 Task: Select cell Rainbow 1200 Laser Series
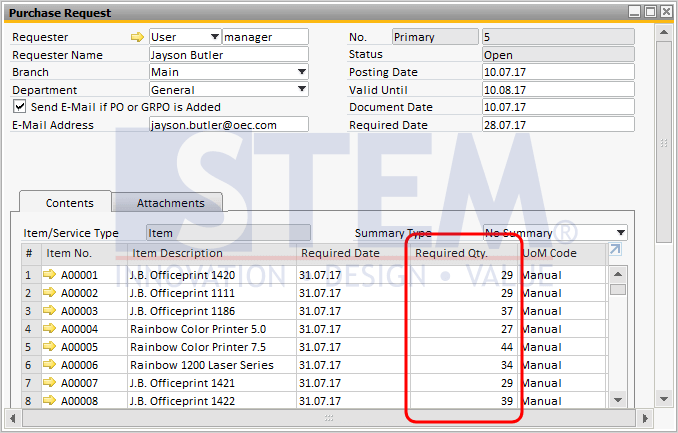tap(212, 365)
